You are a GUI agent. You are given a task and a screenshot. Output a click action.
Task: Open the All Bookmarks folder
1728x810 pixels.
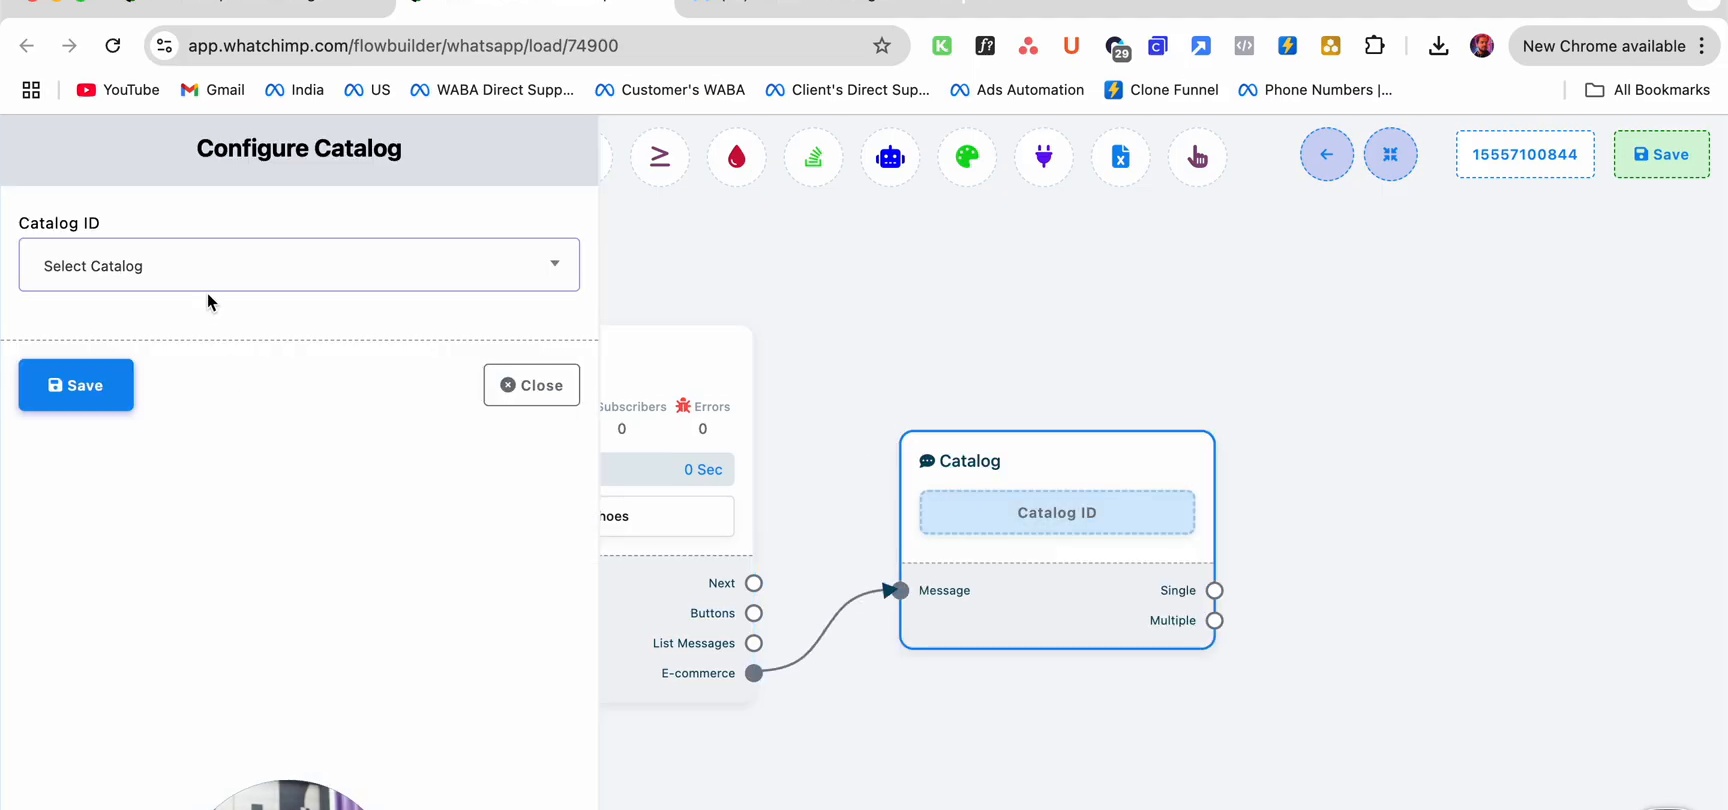point(1648,90)
